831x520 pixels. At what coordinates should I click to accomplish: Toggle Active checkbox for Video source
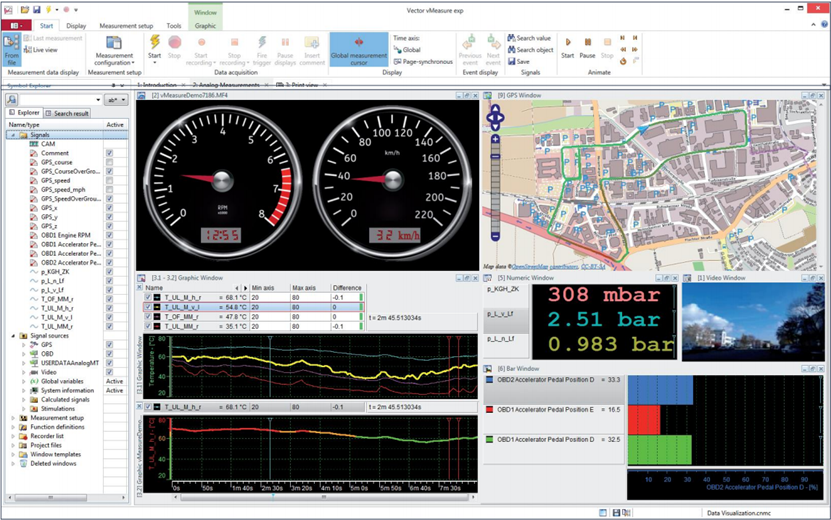click(x=109, y=372)
